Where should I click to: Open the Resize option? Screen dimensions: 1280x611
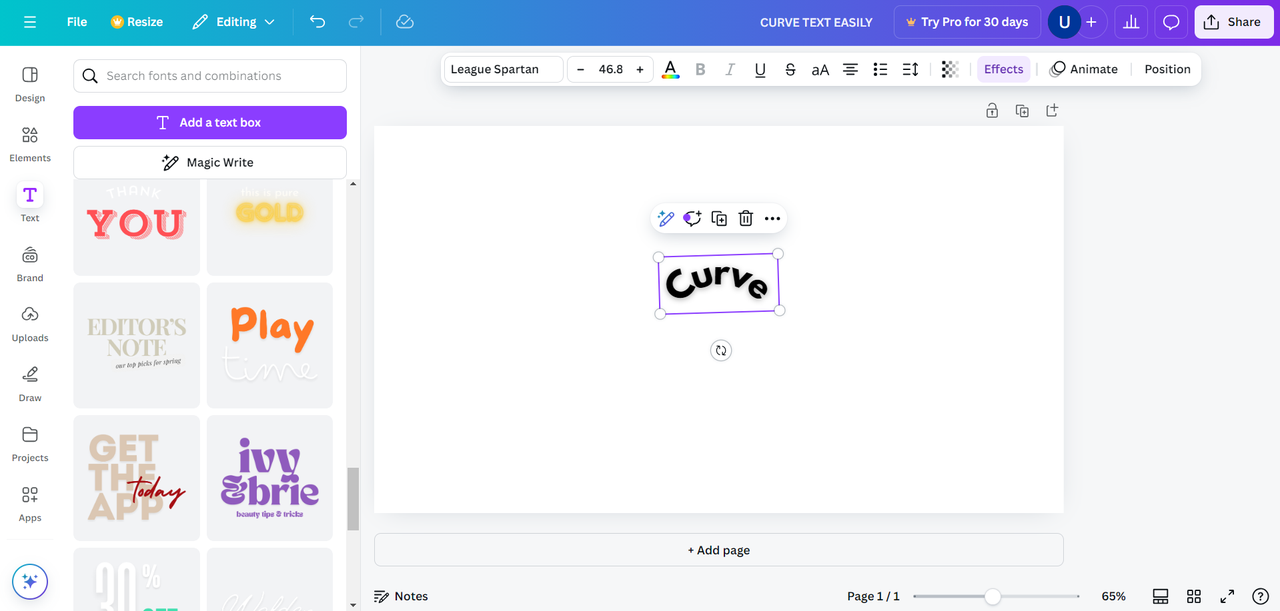point(137,22)
